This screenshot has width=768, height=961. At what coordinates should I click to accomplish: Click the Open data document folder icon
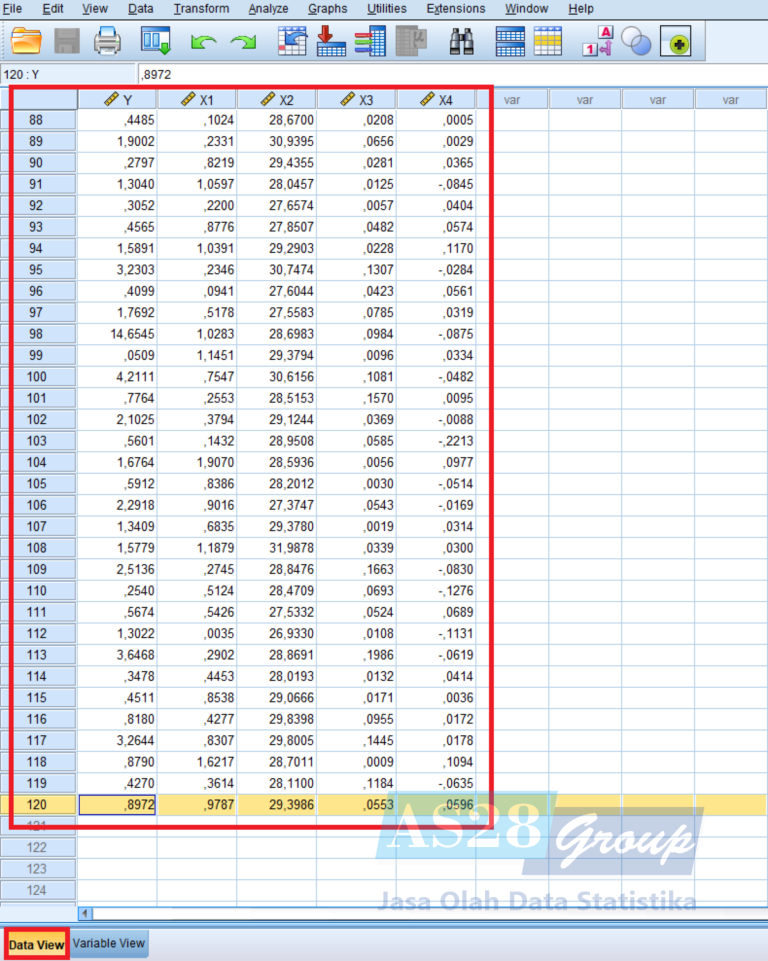27,42
